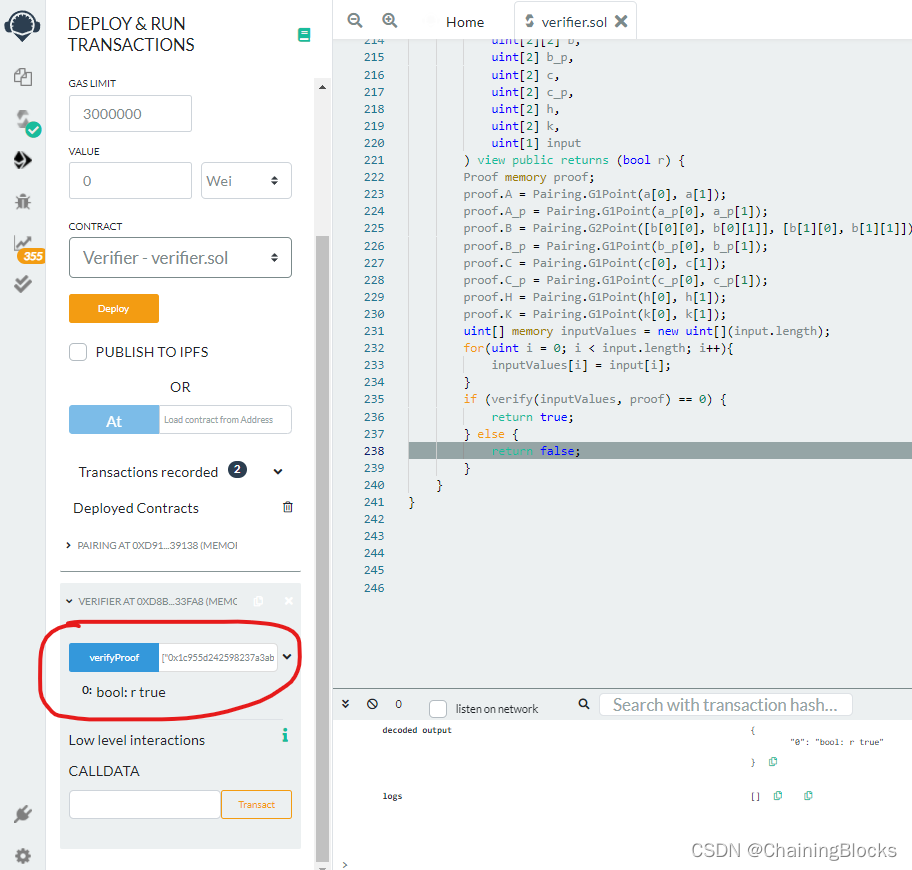This screenshot has width=912, height=870.
Task: Click '0: bool: r true' result text
Action: 124,692
